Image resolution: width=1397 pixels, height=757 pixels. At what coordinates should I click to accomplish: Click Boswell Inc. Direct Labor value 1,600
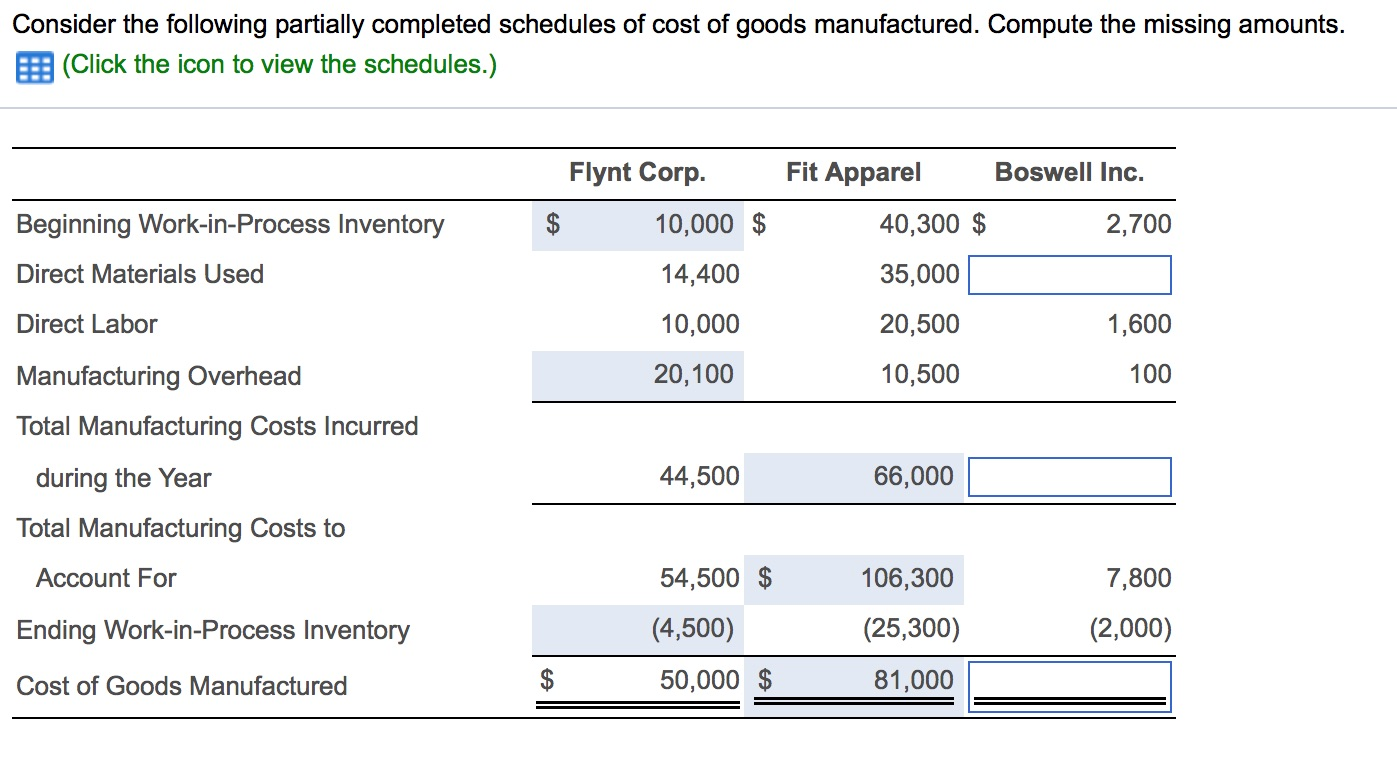1138,325
